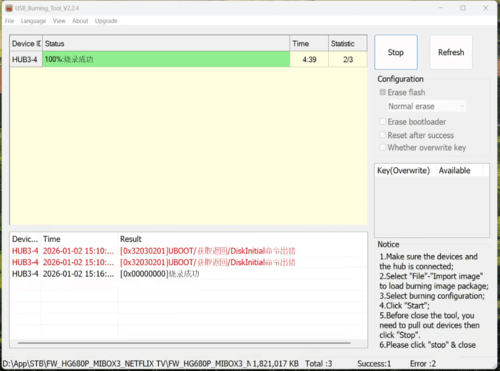Click the Statistic column header
The width and height of the screenshot is (500, 371).
348,44
